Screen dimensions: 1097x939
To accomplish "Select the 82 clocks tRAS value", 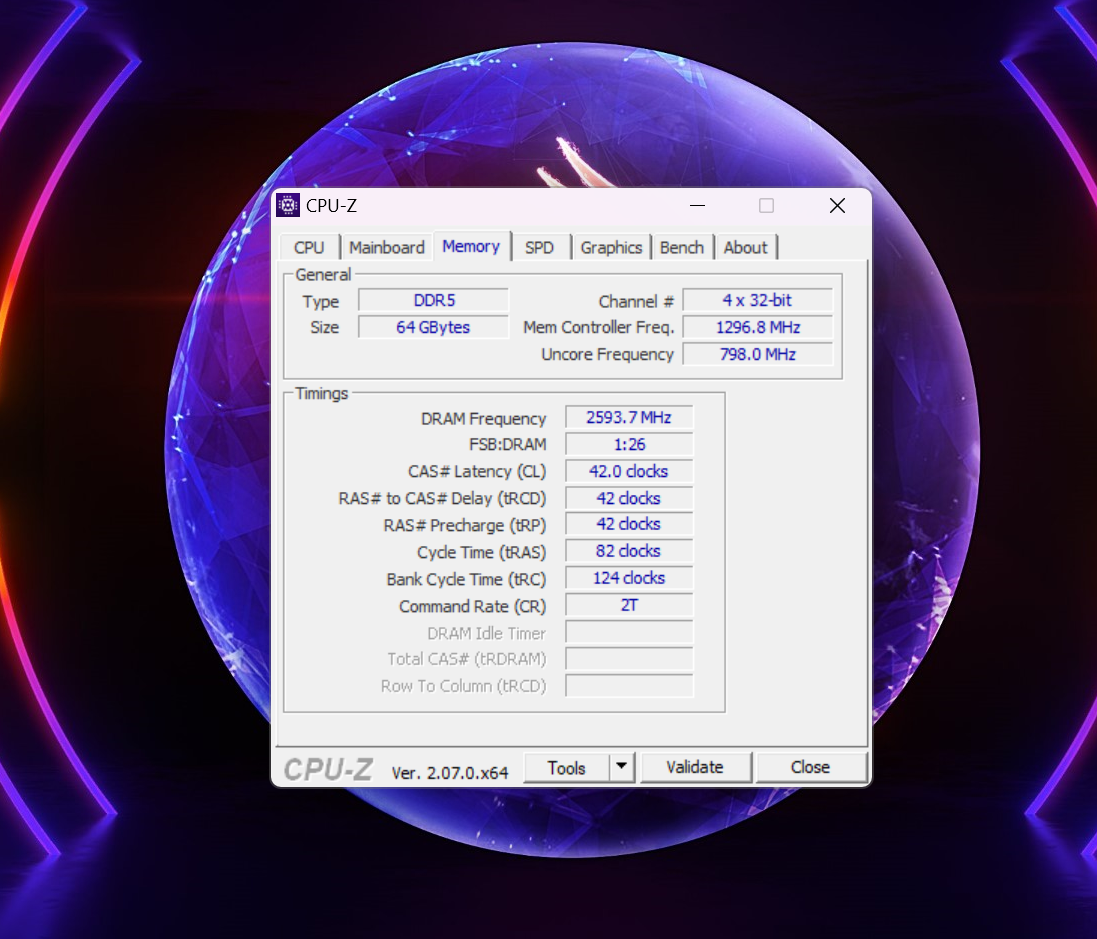I will coord(629,551).
